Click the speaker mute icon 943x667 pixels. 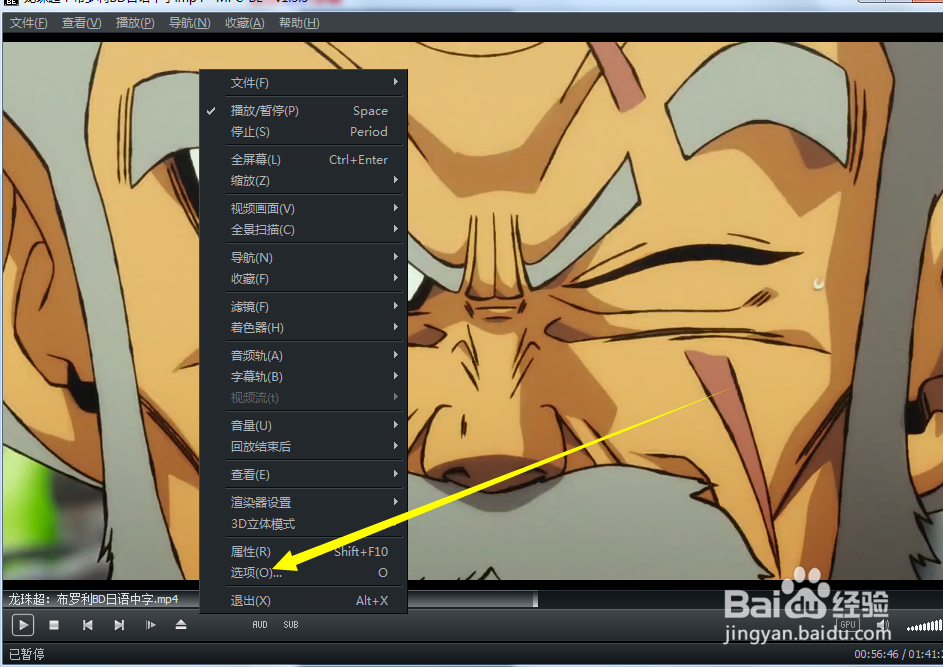(x=882, y=626)
